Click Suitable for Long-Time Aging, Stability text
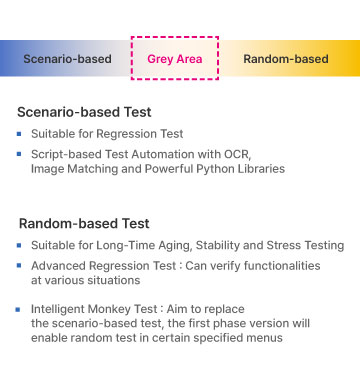The width and height of the screenshot is (360, 380). [187, 245]
